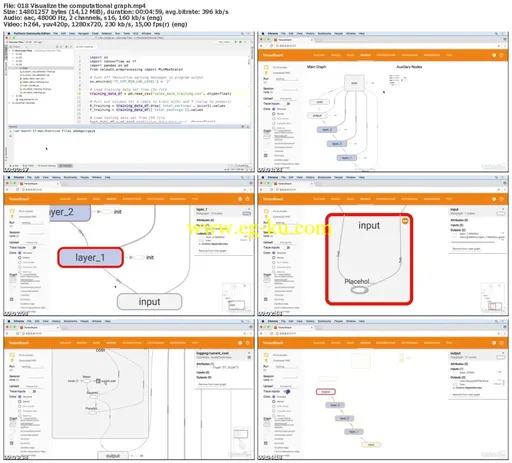Click Fit to screen icon in layer_1 zoomed frame

tap(12, 211)
